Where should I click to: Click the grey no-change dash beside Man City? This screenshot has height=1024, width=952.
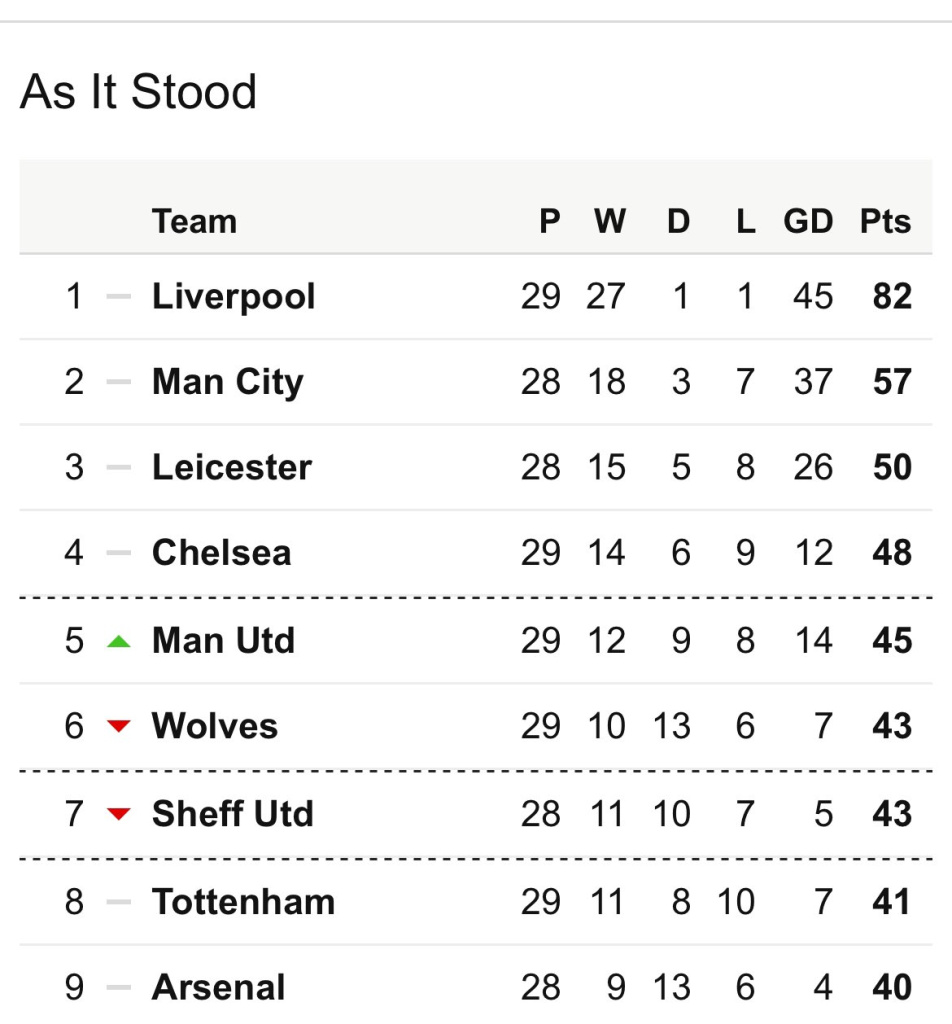[x=119, y=382]
